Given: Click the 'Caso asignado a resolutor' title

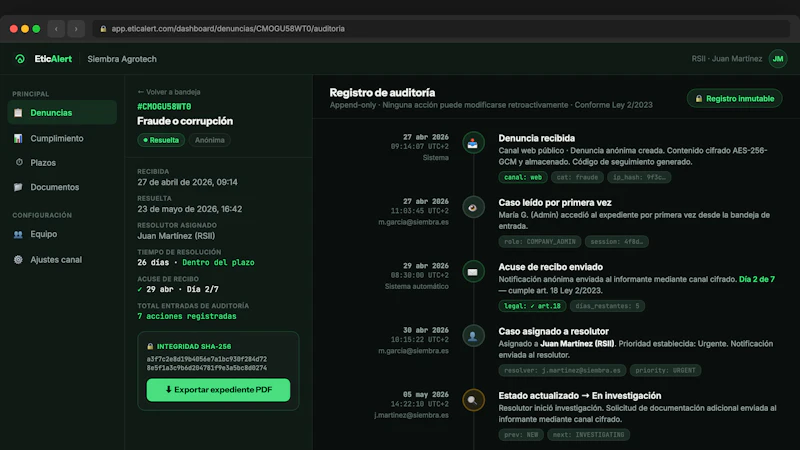Looking at the screenshot, I should pos(554,331).
